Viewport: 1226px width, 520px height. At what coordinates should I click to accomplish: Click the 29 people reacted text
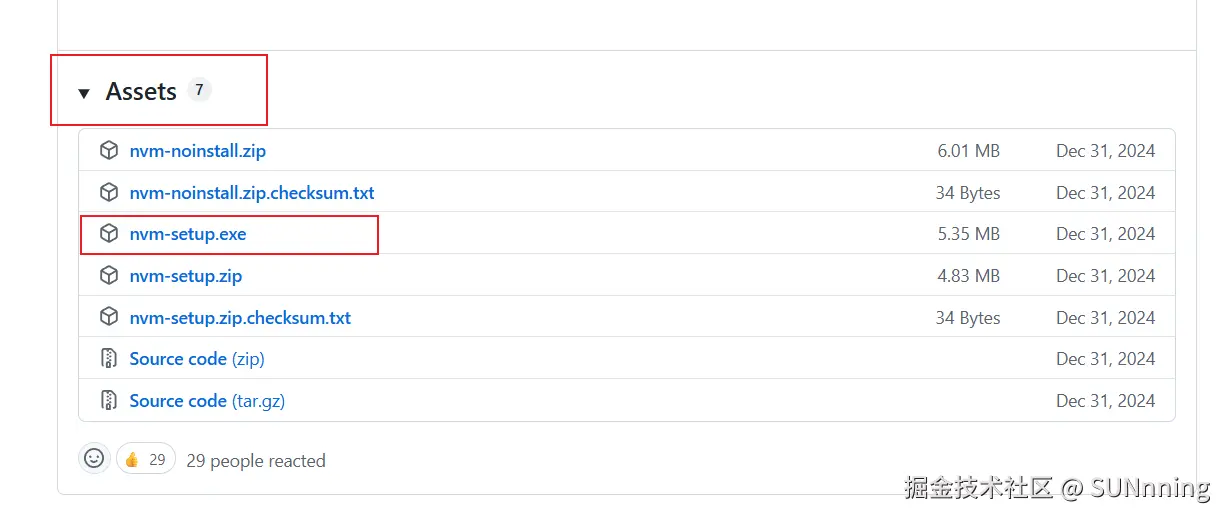(256, 461)
